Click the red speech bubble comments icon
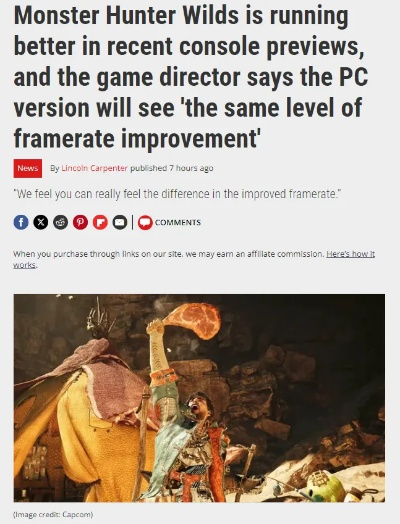Image resolution: width=400 pixels, height=524 pixels. click(x=145, y=223)
